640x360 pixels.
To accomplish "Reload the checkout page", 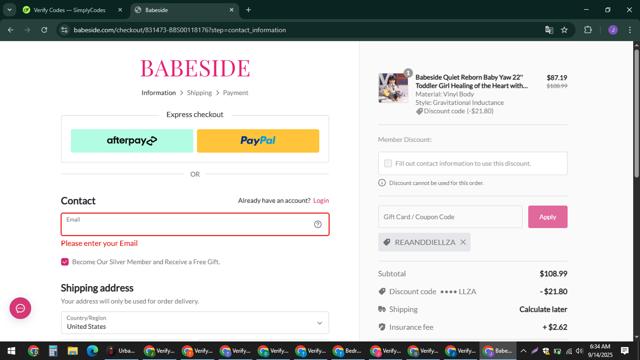I will [44, 30].
